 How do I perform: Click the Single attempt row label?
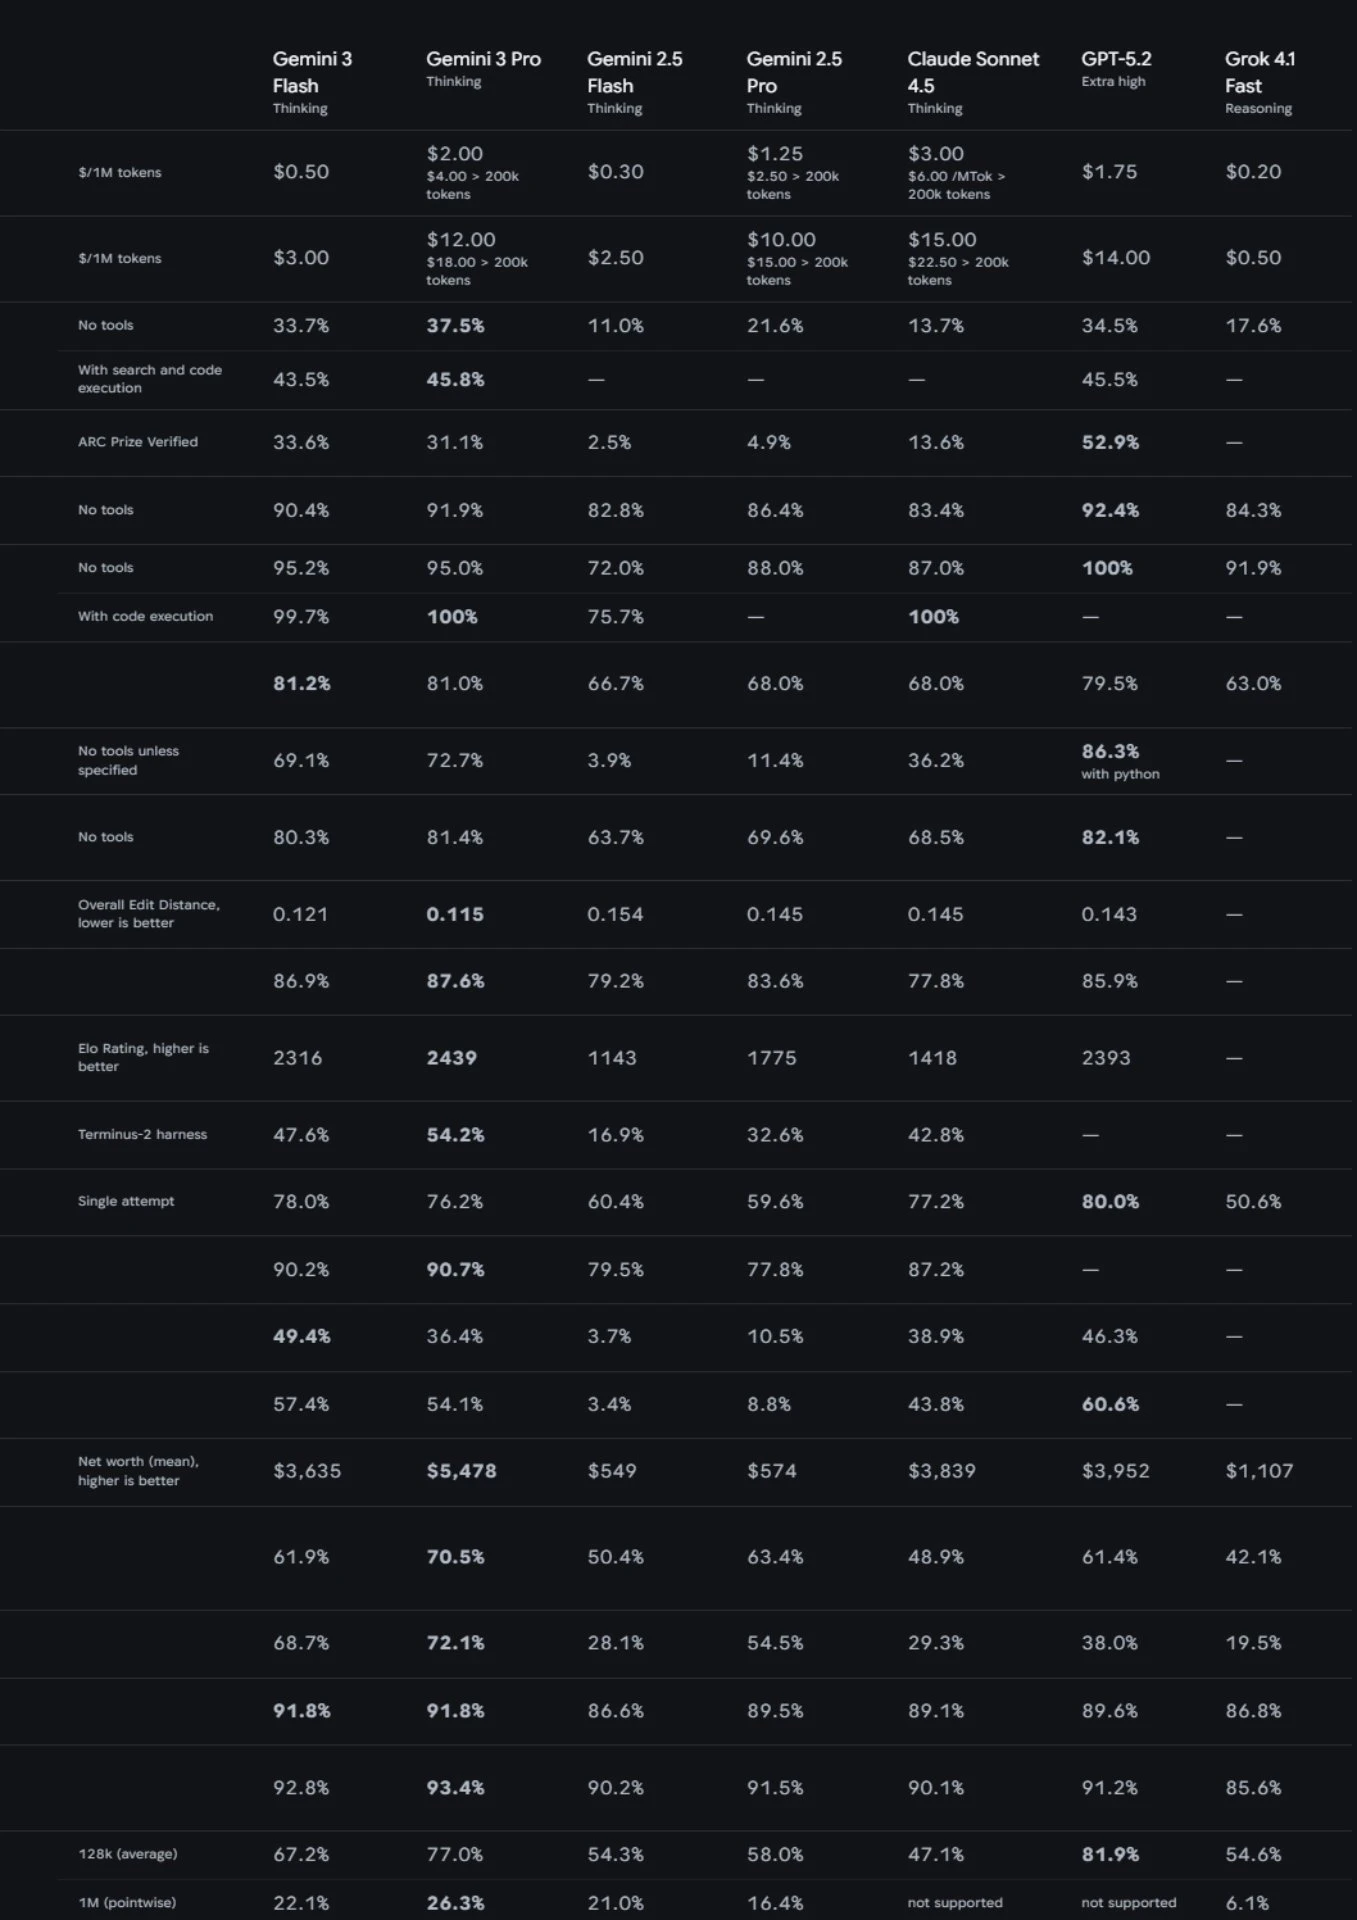point(126,1201)
